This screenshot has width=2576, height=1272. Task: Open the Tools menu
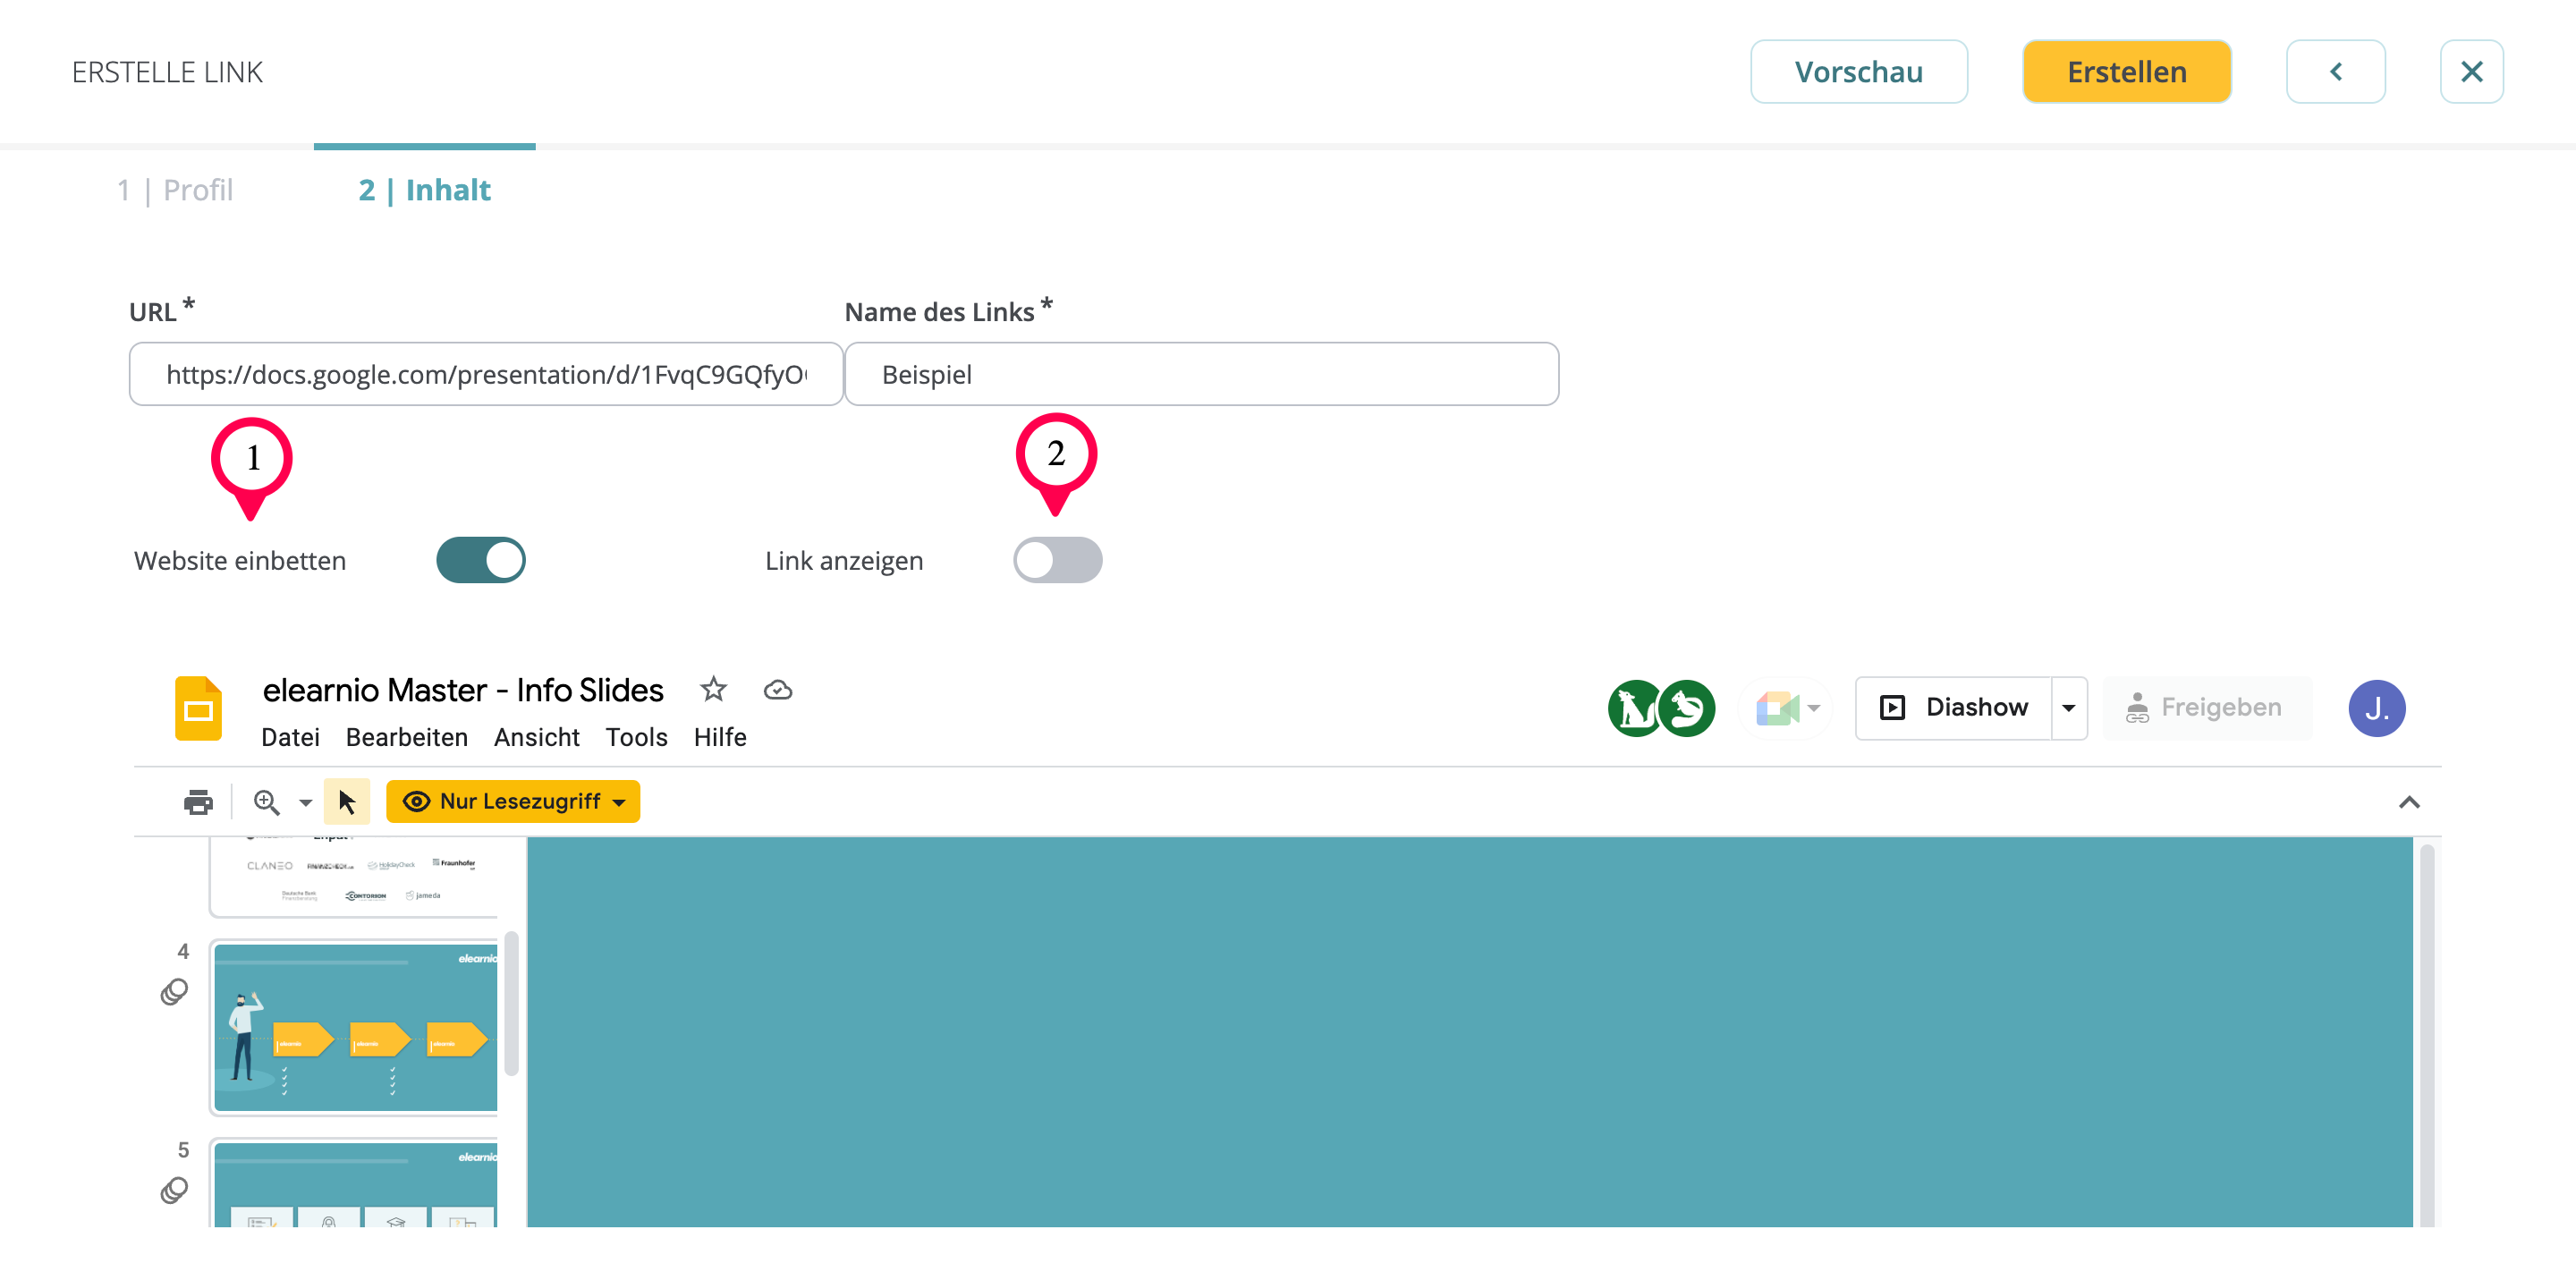636,737
